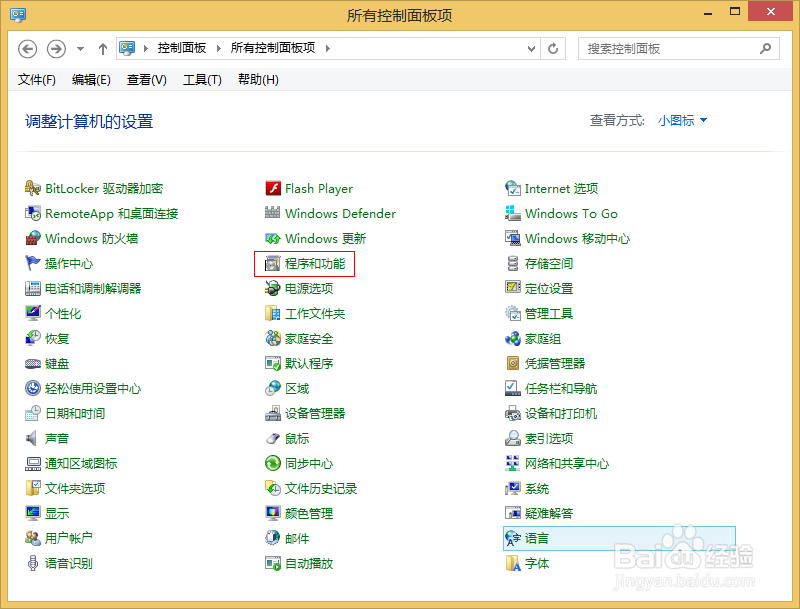
Task: Open the 默认程序 link
Action: (309, 363)
